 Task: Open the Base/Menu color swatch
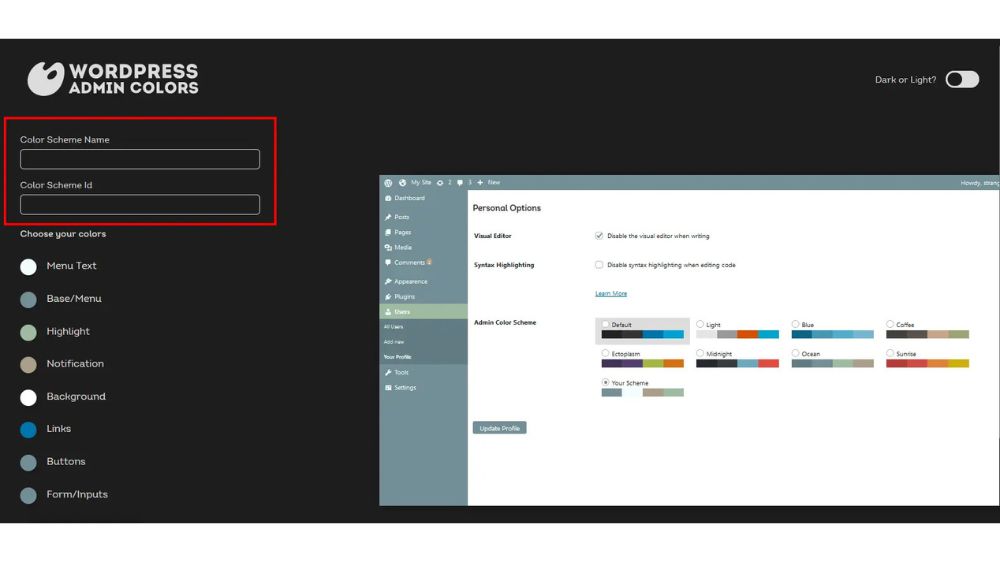pos(28,299)
